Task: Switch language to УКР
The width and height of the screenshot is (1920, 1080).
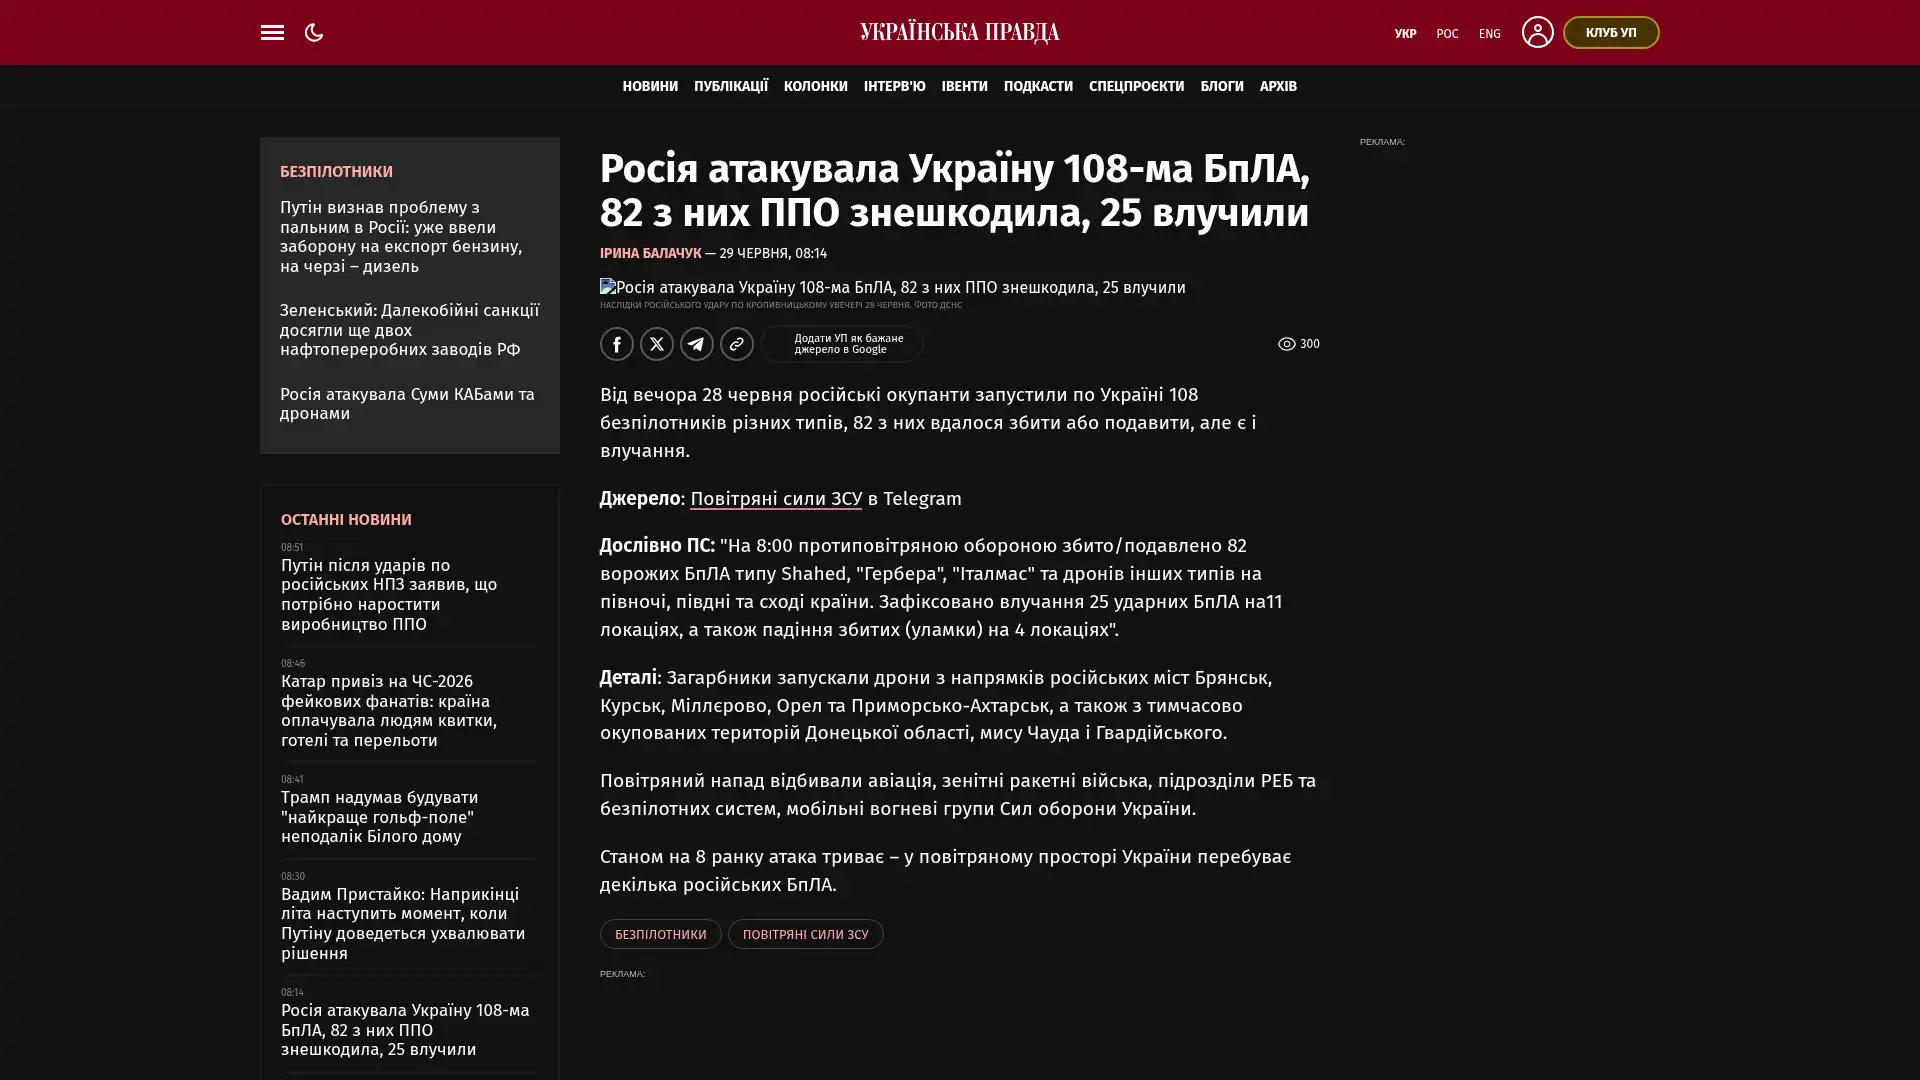Action: [1405, 33]
